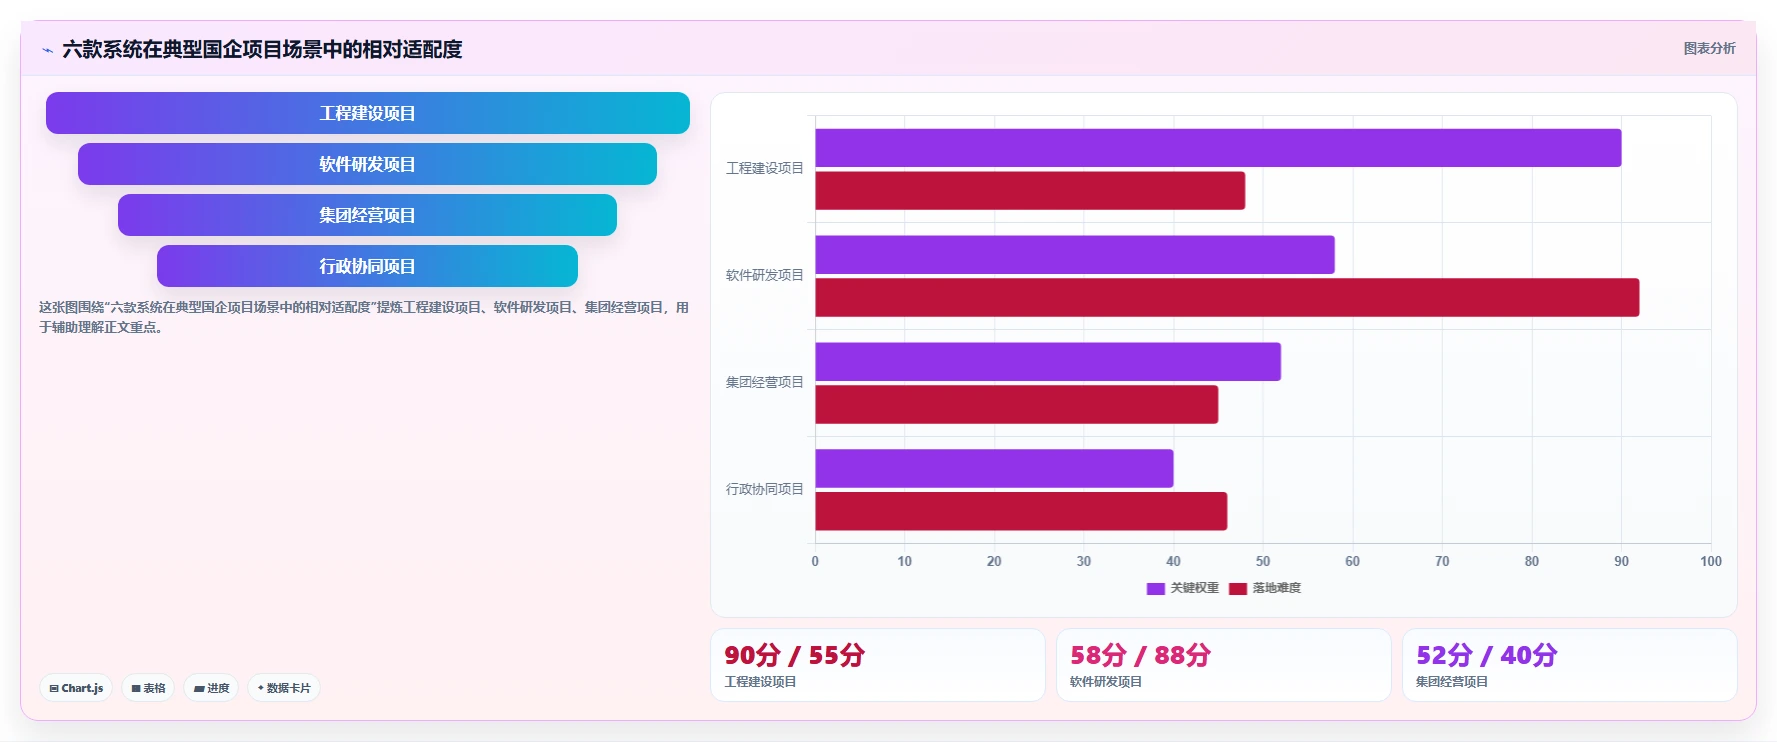
Task: Click the x-axis tick labeled 100
Action: click(x=1711, y=562)
